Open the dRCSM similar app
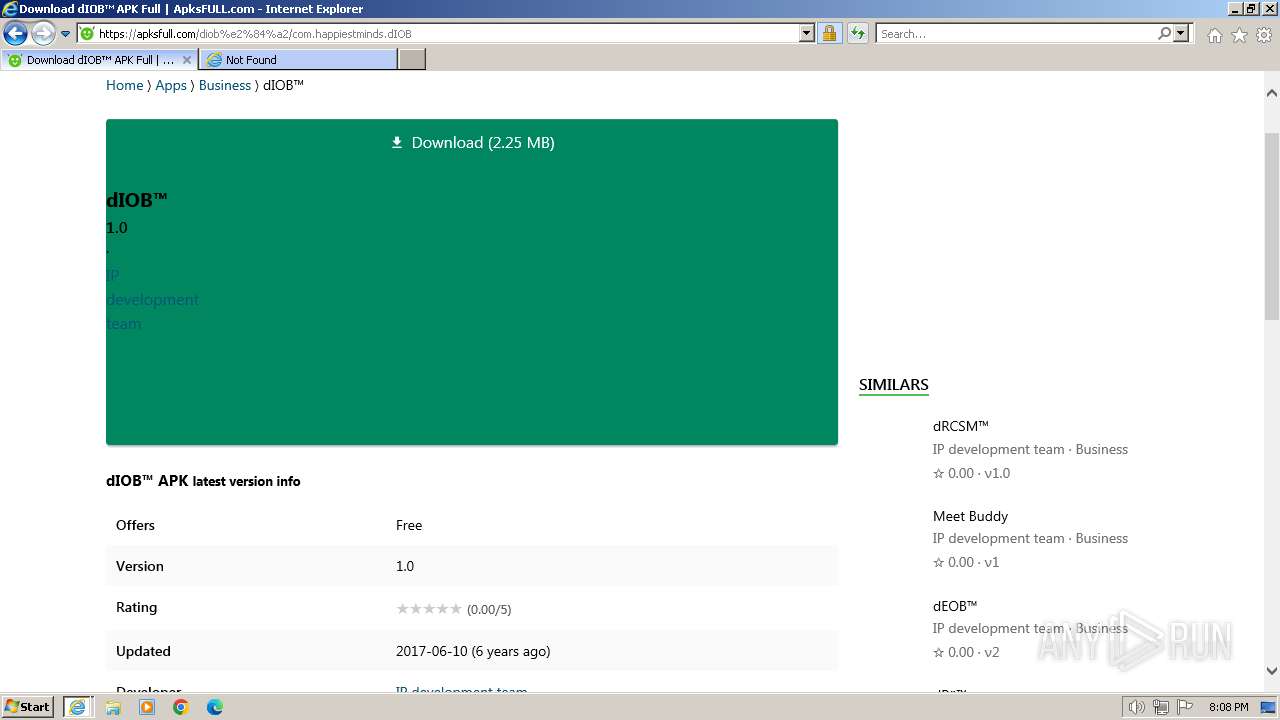The width and height of the screenshot is (1280, 720). click(x=960, y=426)
